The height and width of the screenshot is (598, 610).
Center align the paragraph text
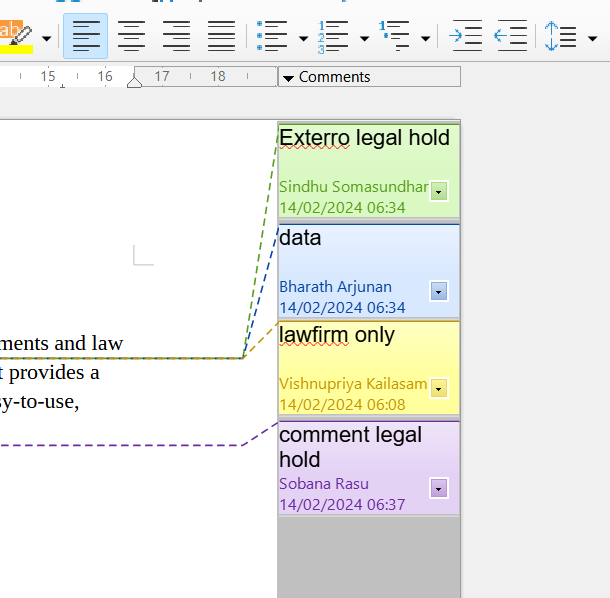131,37
